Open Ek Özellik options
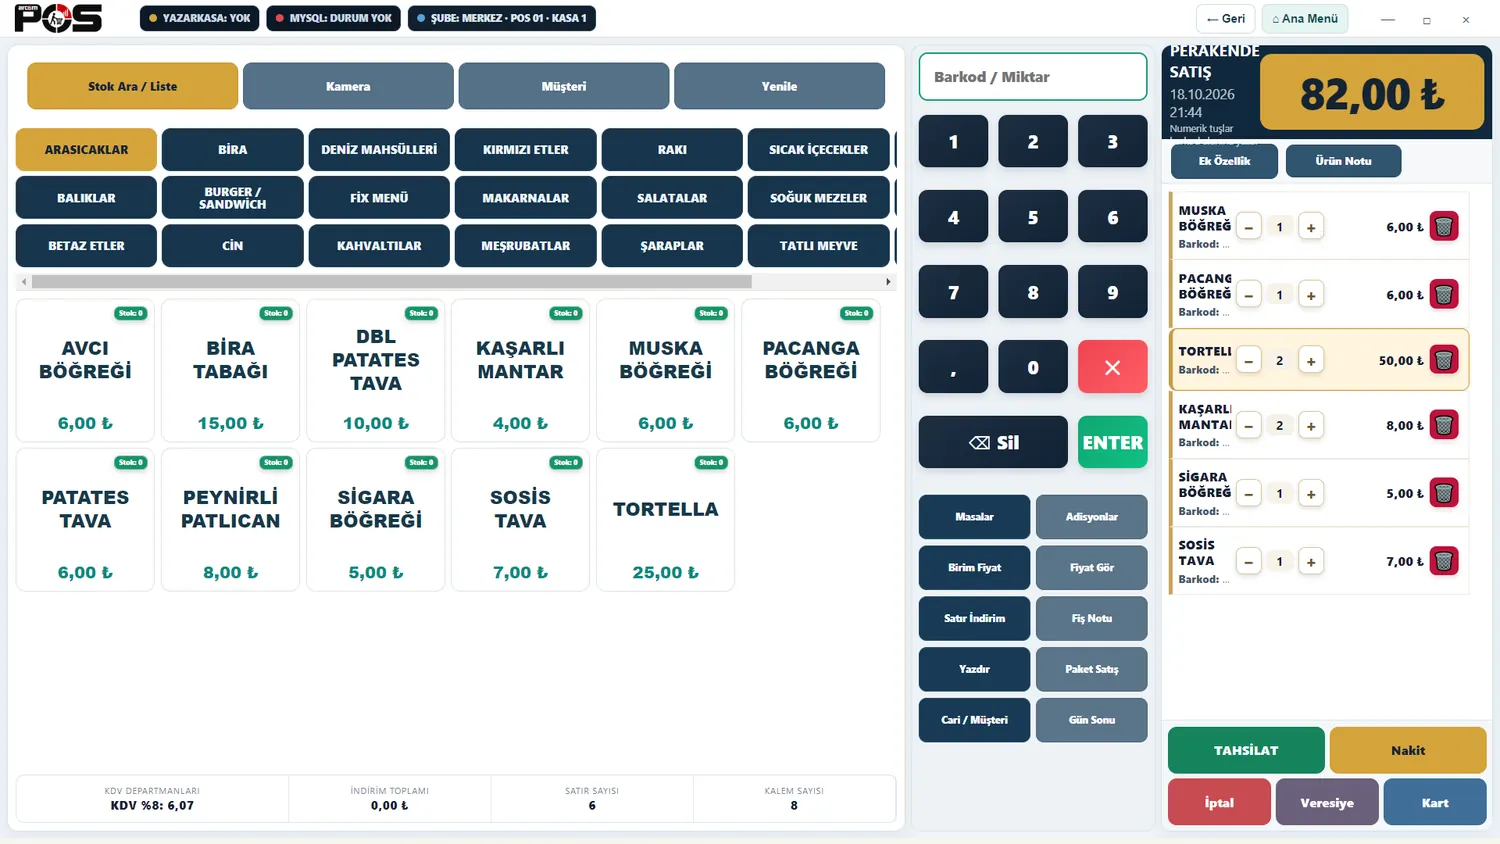 click(1224, 161)
